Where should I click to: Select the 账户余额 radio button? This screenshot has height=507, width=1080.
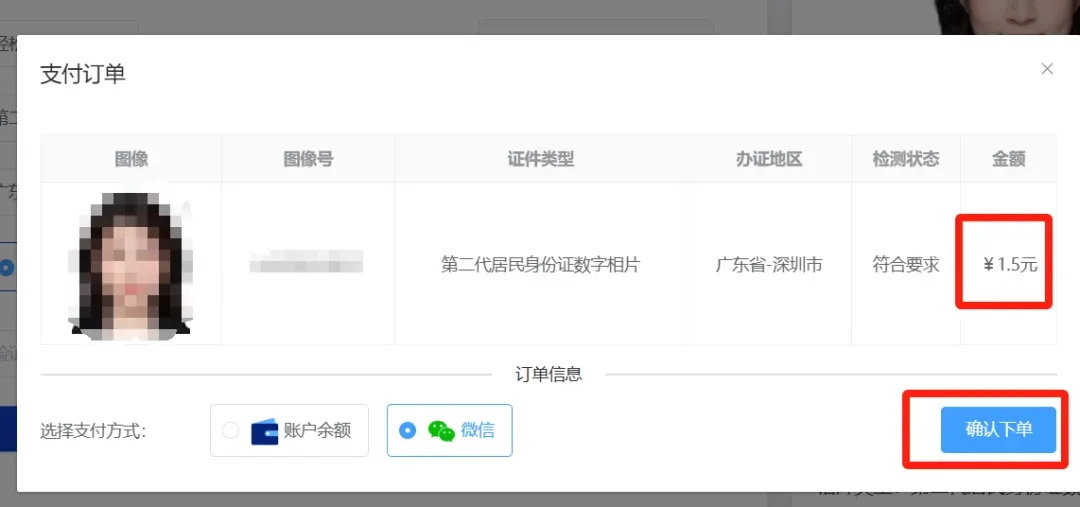(231, 431)
